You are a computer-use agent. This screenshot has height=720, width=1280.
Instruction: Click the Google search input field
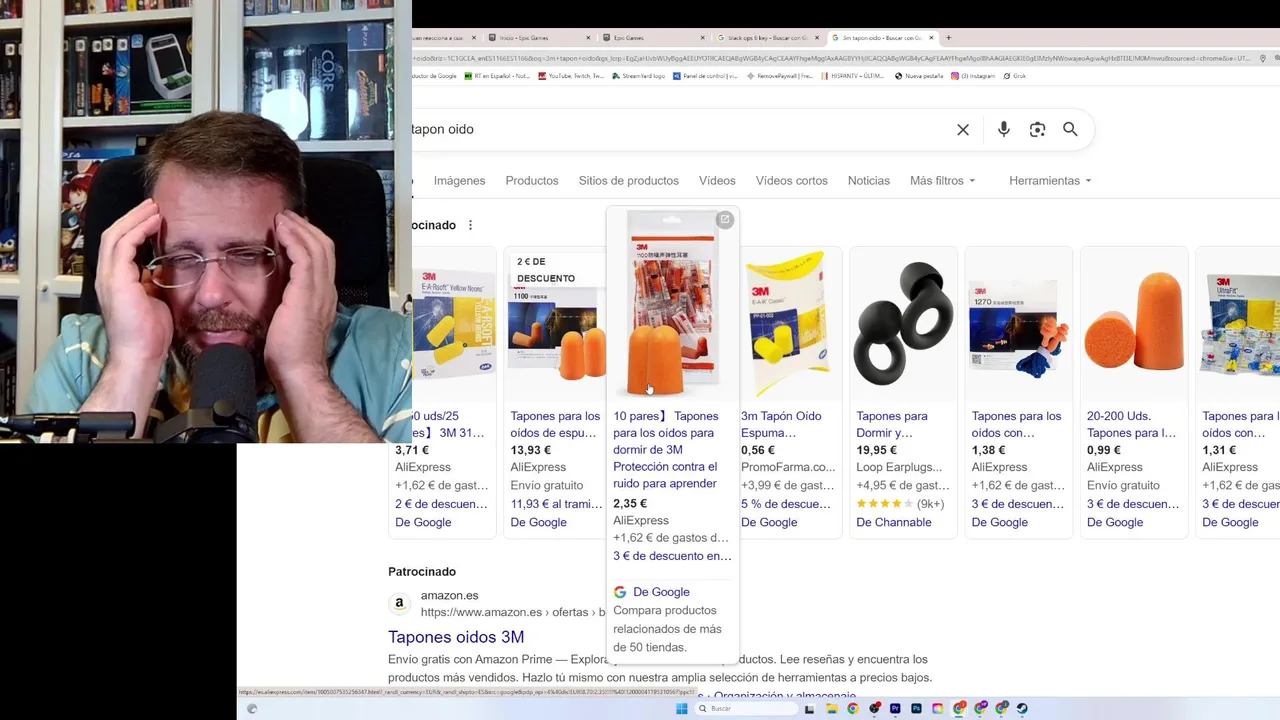680,130
